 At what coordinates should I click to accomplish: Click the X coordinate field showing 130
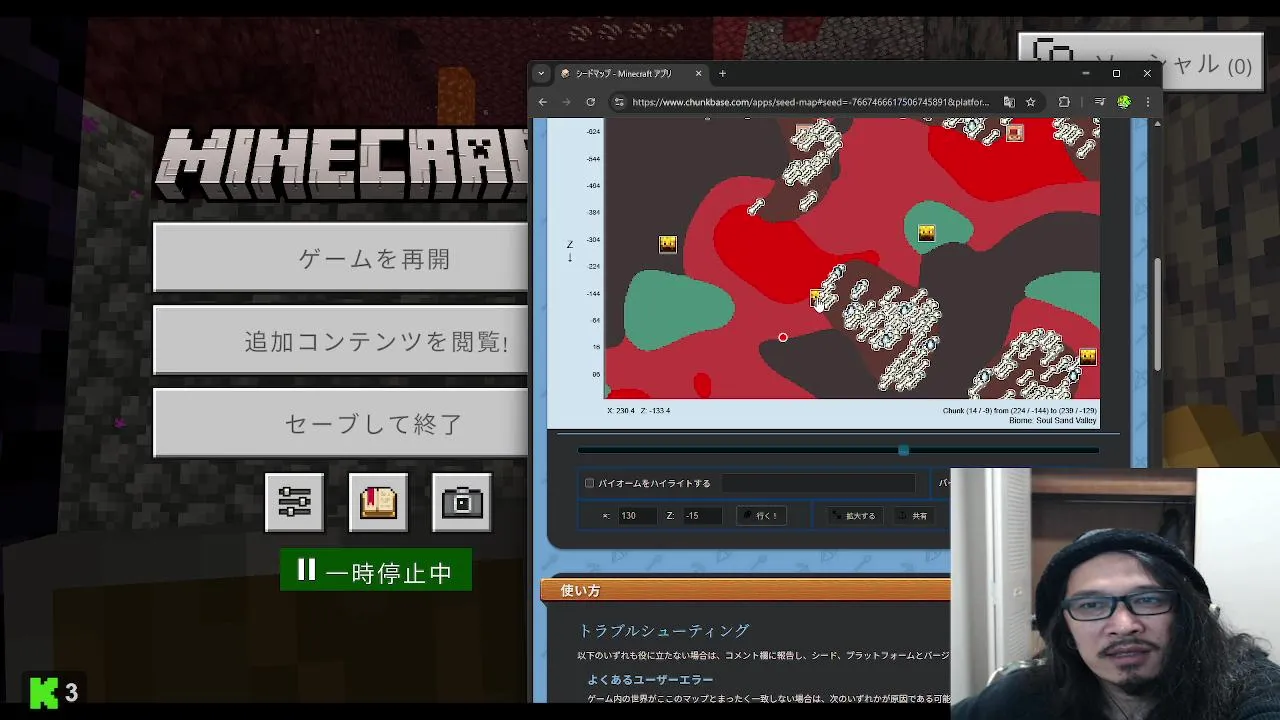pyautogui.click(x=636, y=516)
